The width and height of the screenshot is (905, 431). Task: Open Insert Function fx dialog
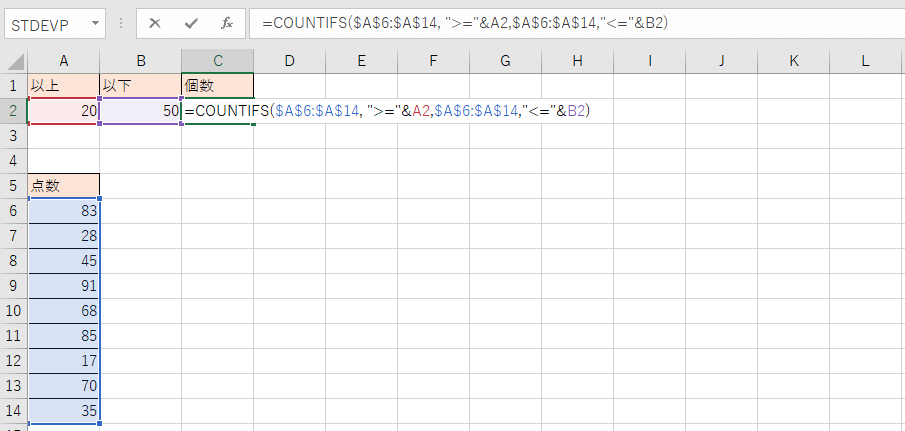click(x=227, y=23)
